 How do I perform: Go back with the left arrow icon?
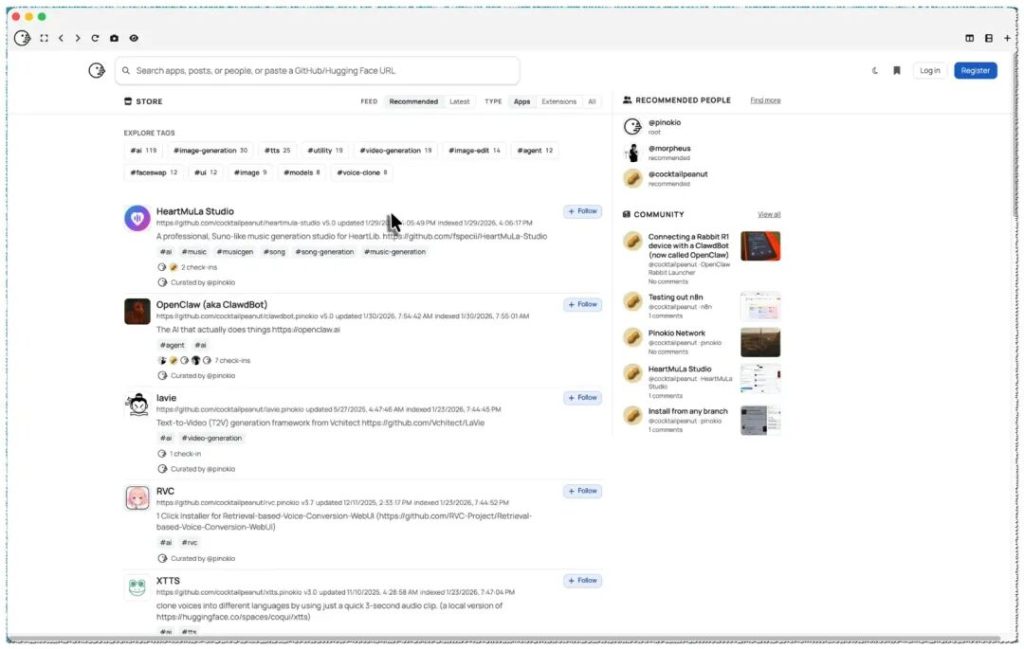[x=61, y=39]
